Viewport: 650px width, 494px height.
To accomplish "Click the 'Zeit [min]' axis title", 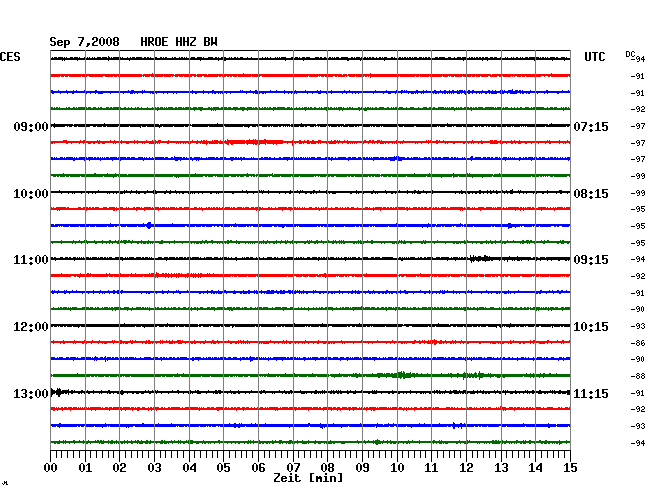I will pyautogui.click(x=308, y=478).
